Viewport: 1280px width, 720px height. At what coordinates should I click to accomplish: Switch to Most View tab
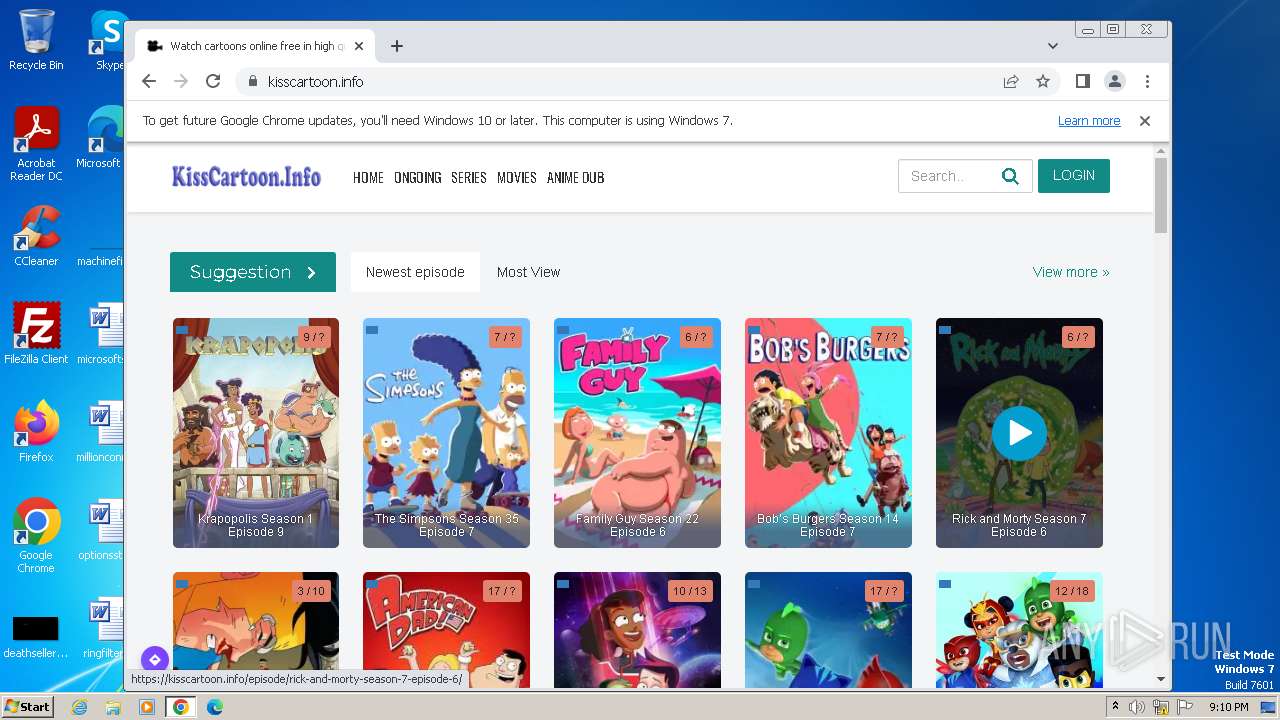coord(528,272)
